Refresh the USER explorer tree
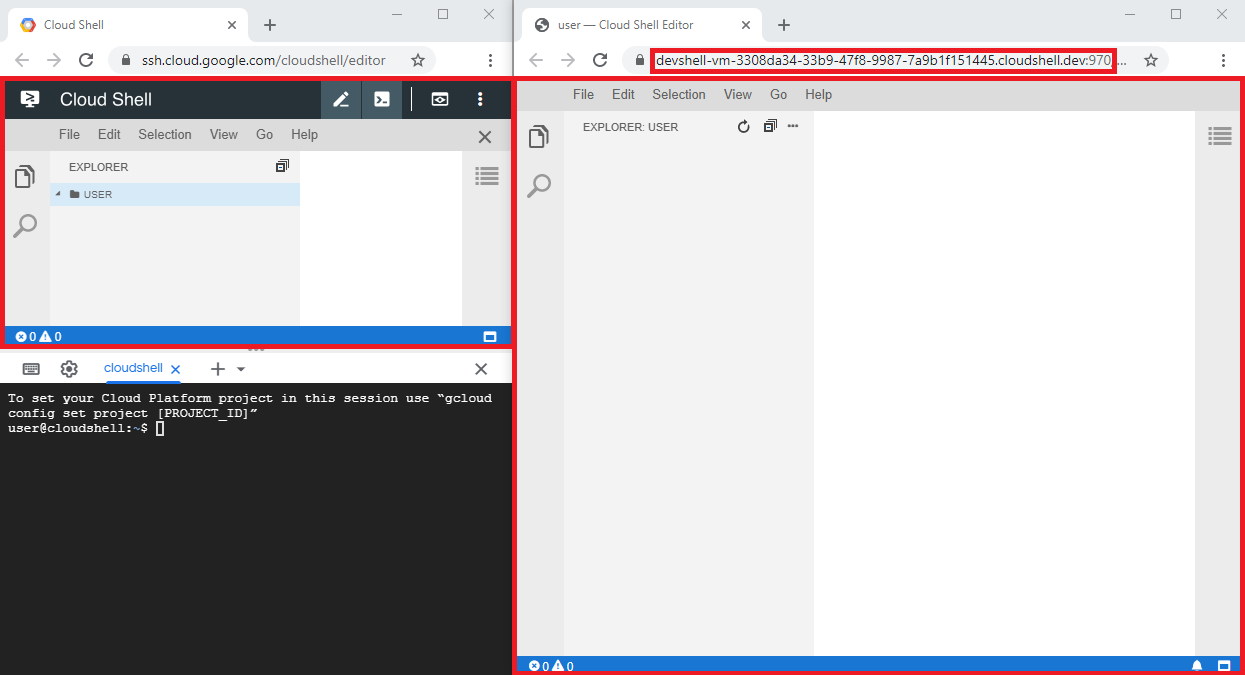The image size is (1245, 675). 742,126
